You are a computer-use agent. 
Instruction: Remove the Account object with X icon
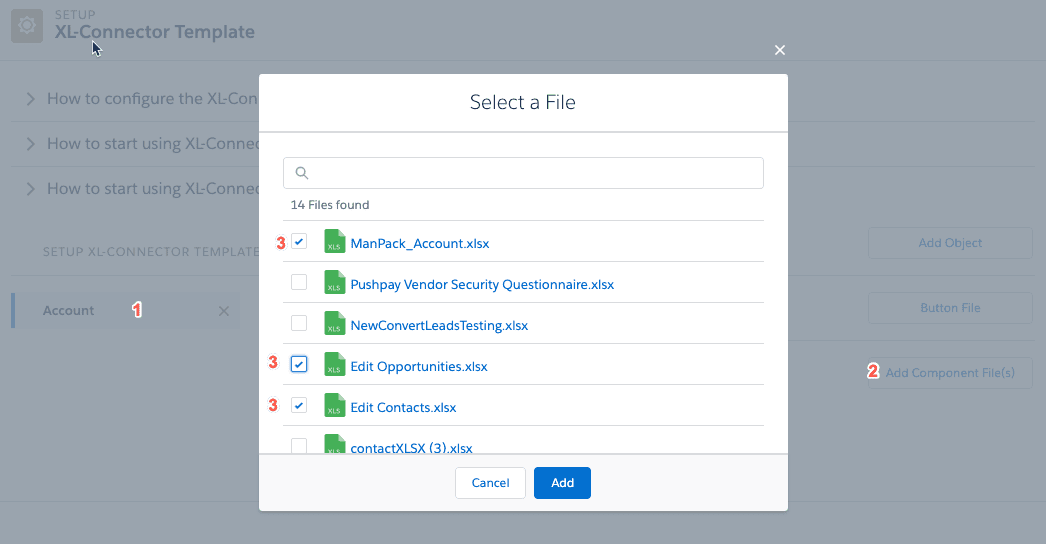pos(223,311)
